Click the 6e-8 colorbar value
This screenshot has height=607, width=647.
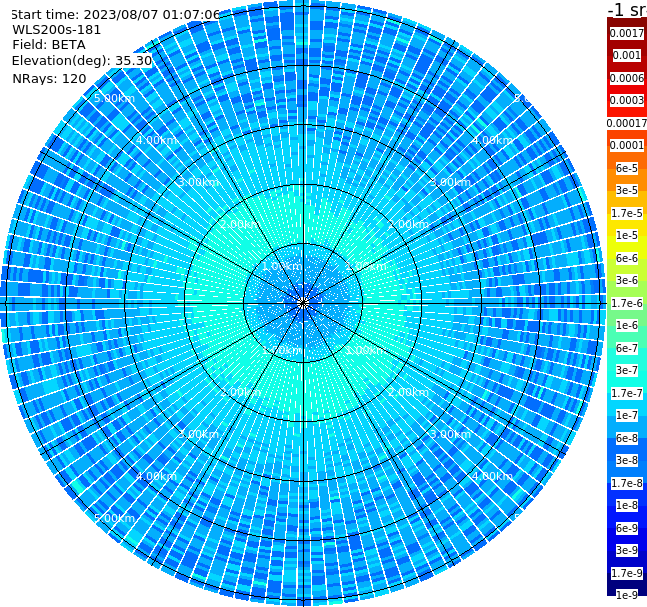point(627,438)
